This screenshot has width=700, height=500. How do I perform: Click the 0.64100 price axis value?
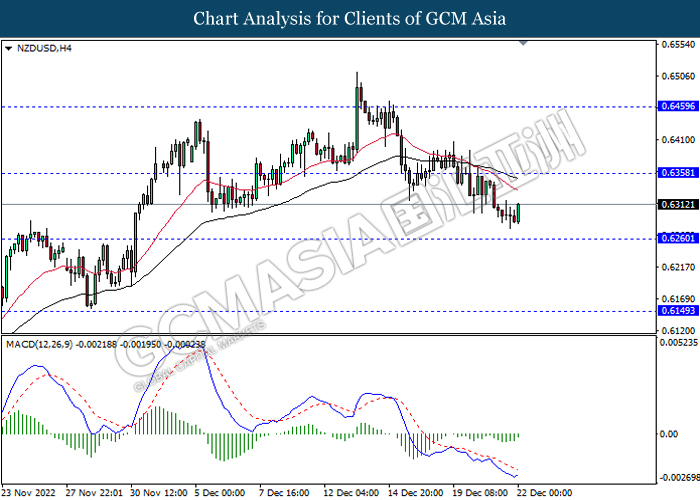point(678,140)
